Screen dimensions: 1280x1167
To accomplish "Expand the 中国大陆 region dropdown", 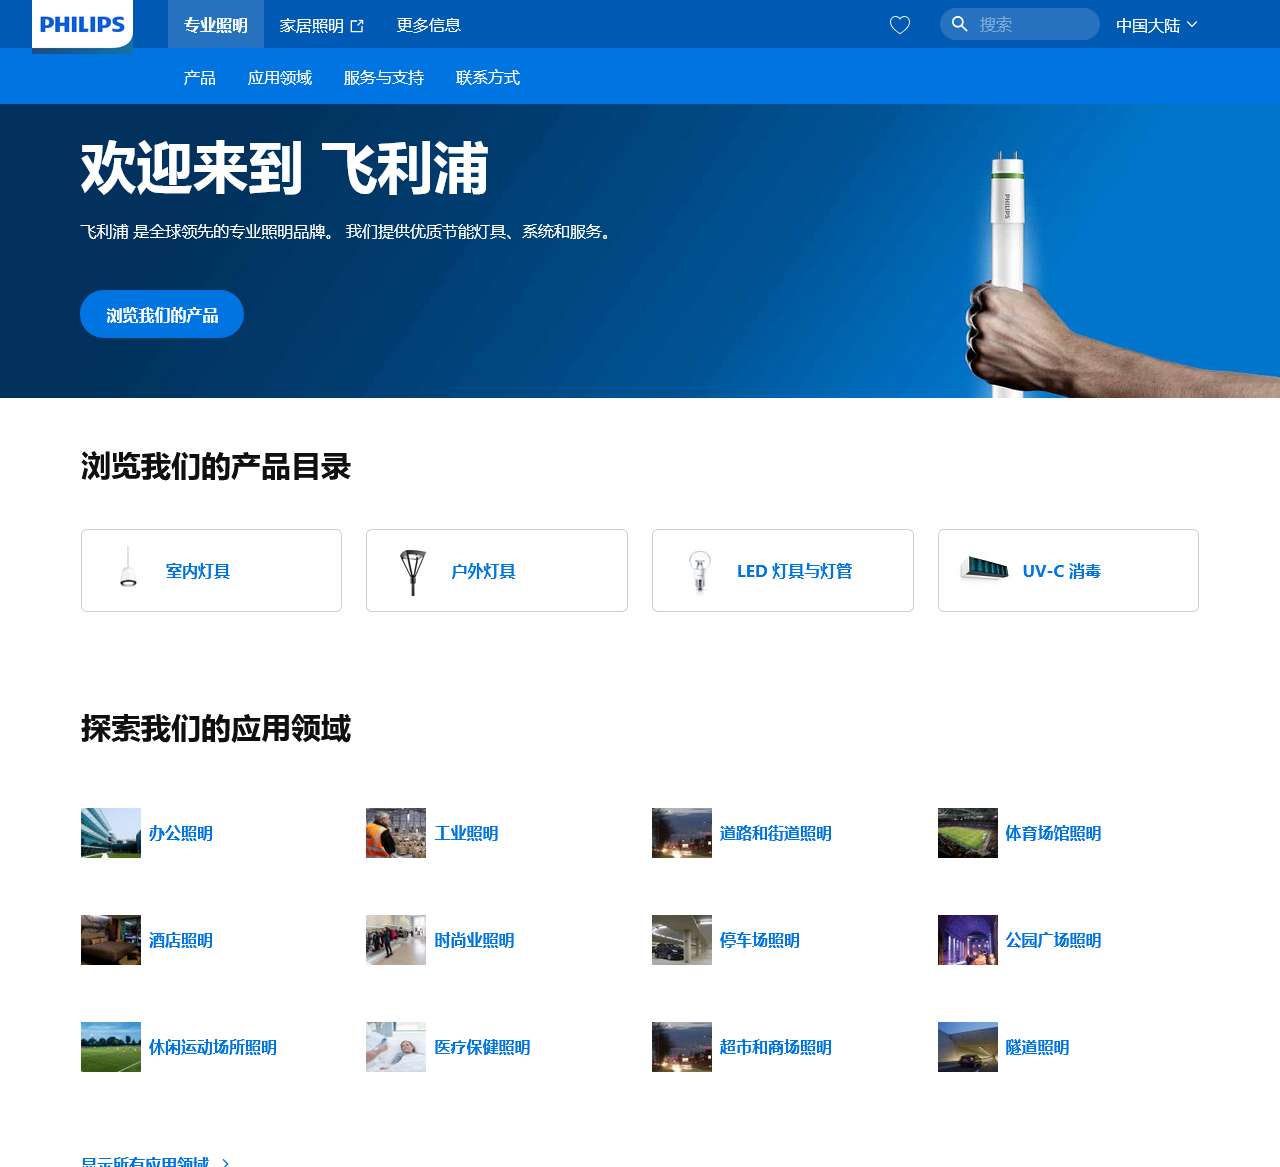I will tap(1156, 25).
